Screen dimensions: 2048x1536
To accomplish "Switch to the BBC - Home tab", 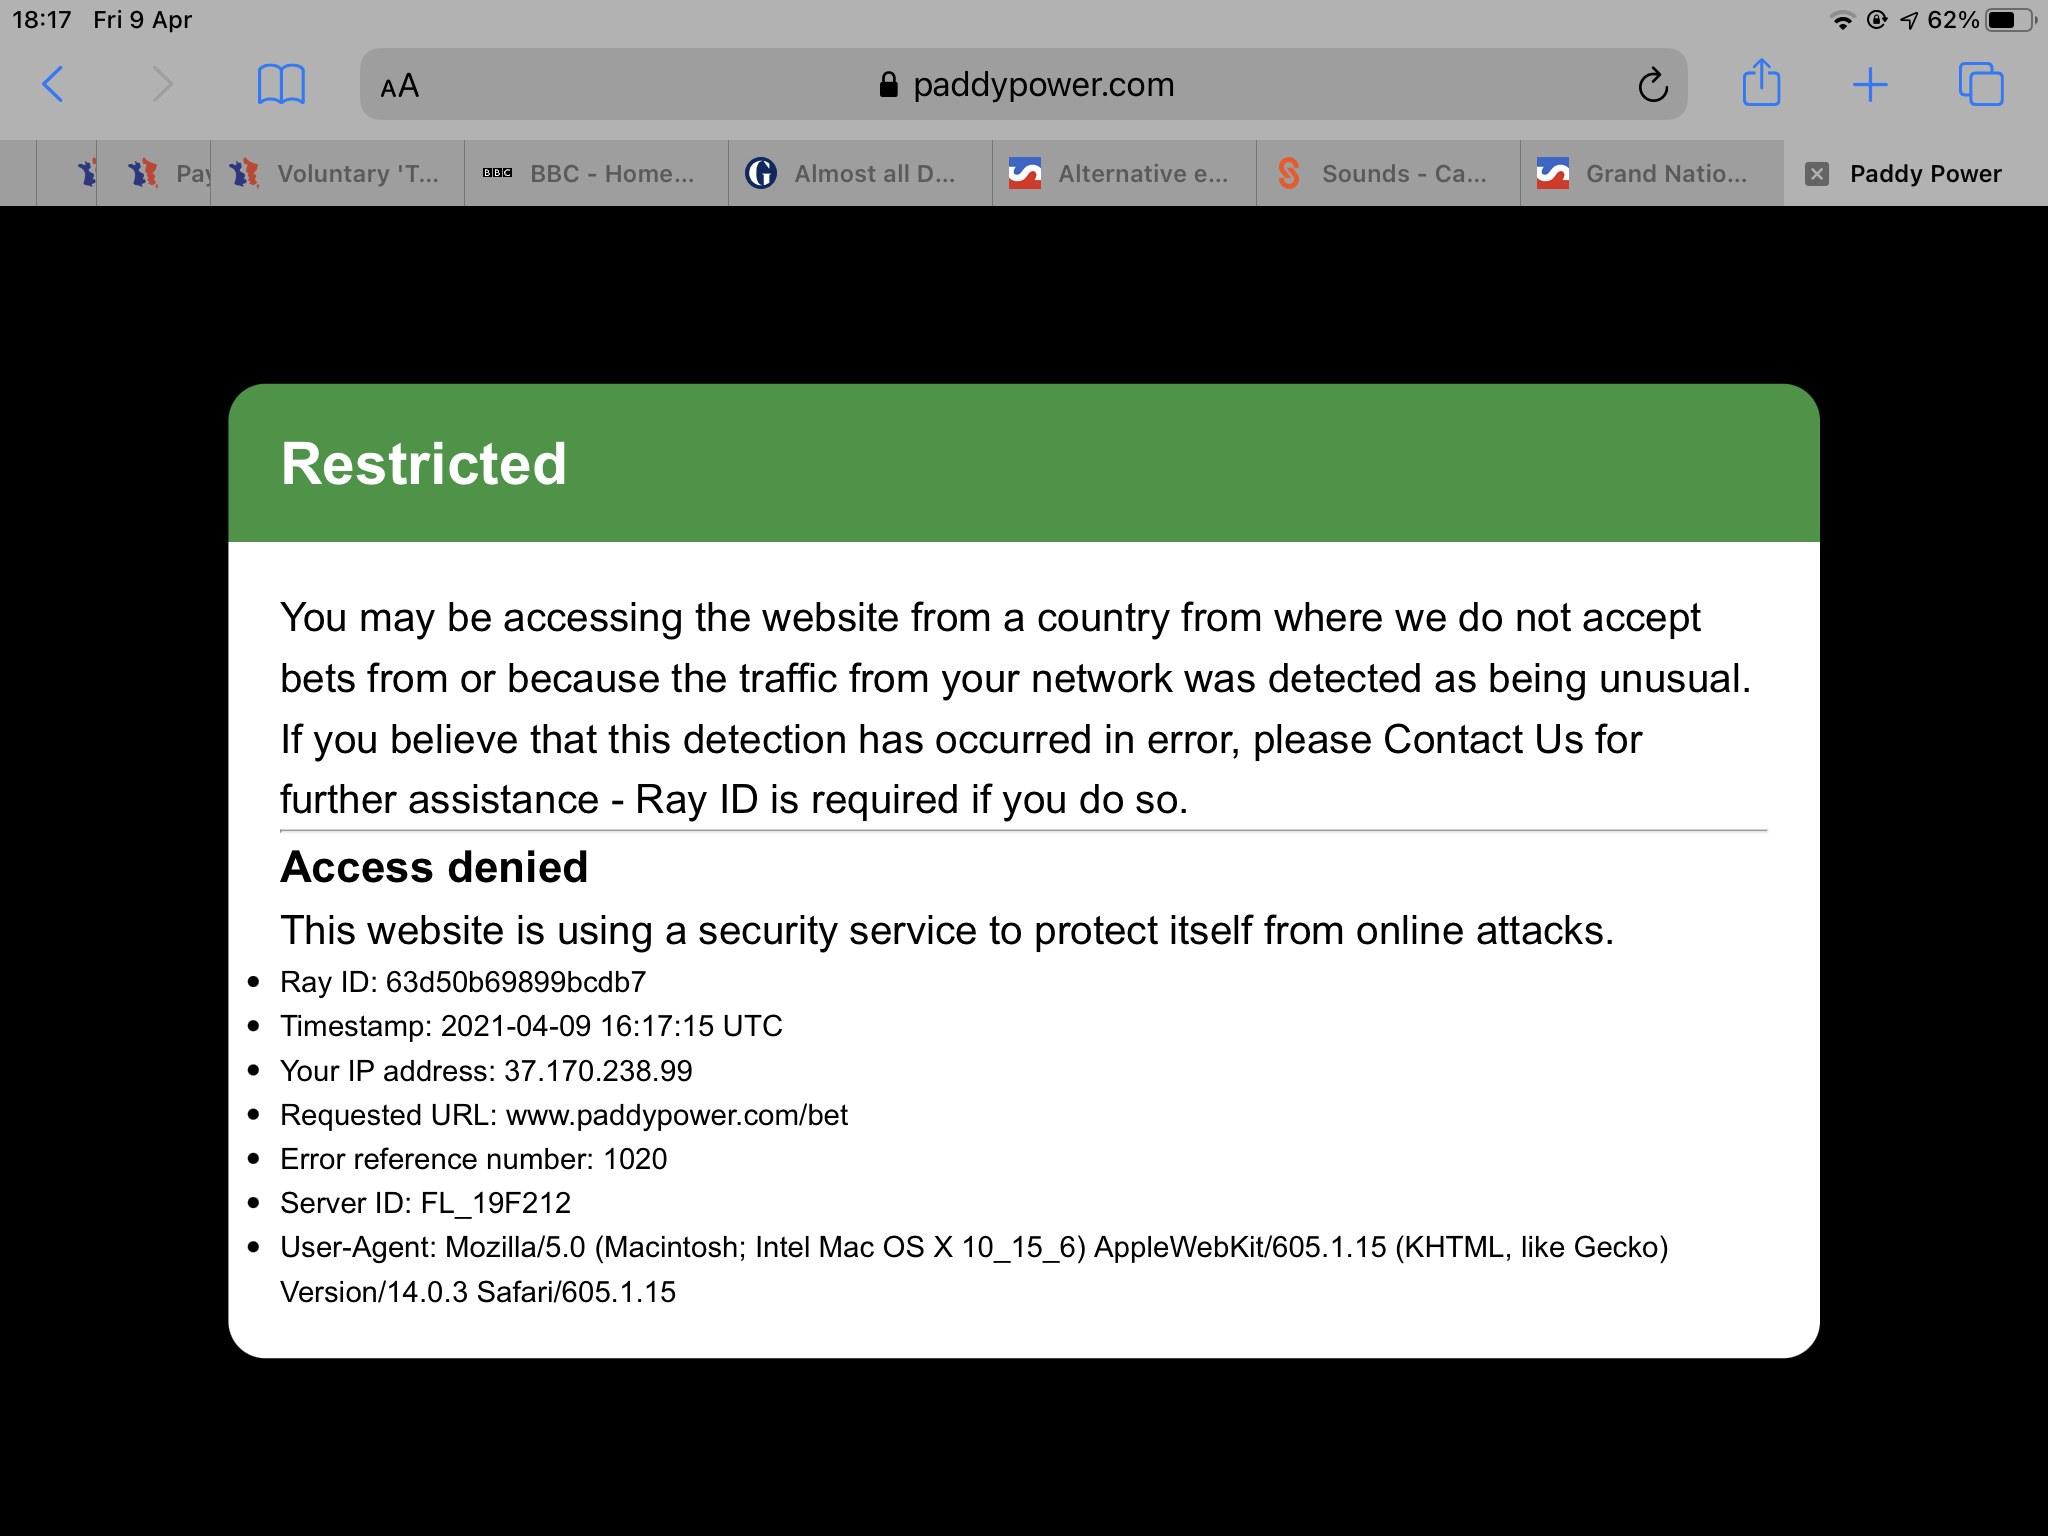I will [x=596, y=174].
